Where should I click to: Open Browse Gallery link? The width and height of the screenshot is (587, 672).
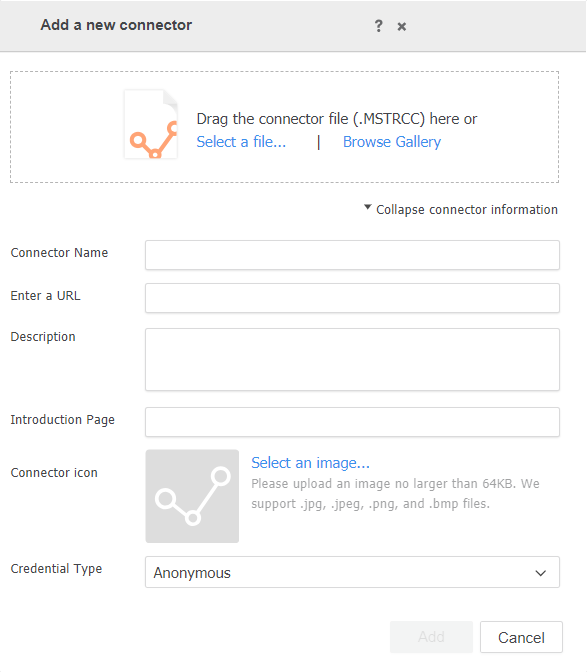pos(392,141)
